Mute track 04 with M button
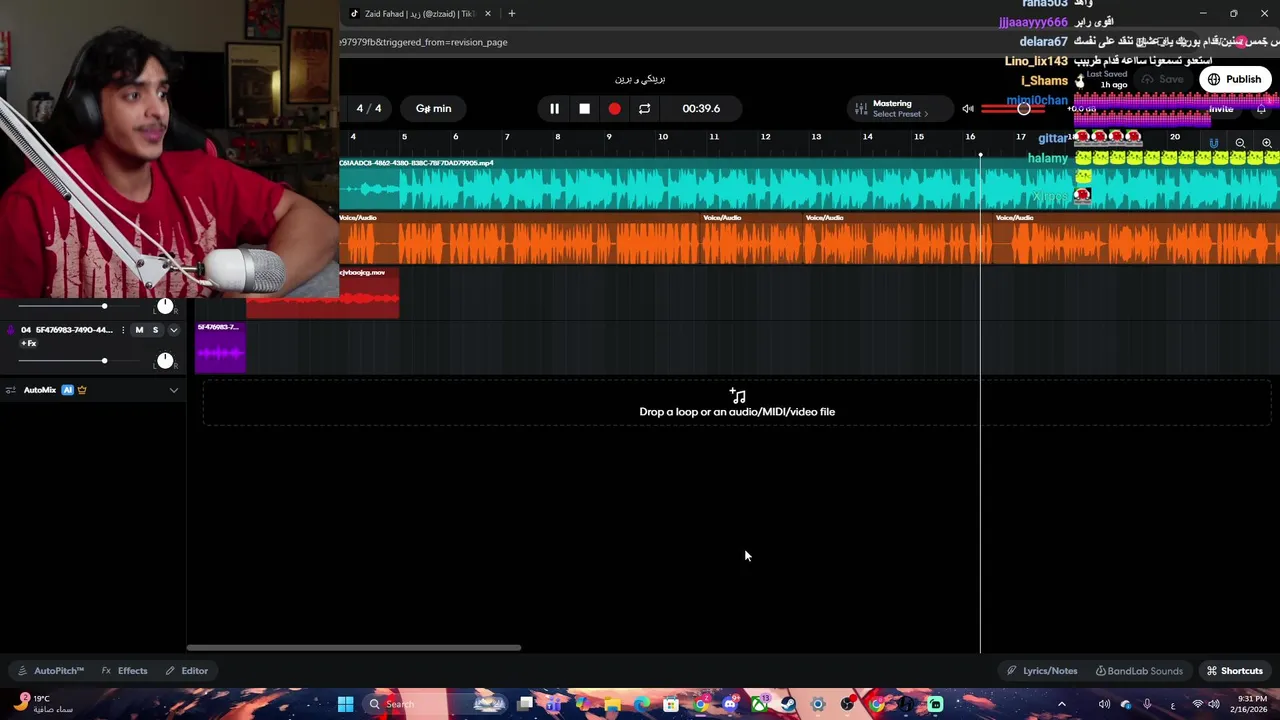This screenshot has width=1280, height=720. point(139,330)
